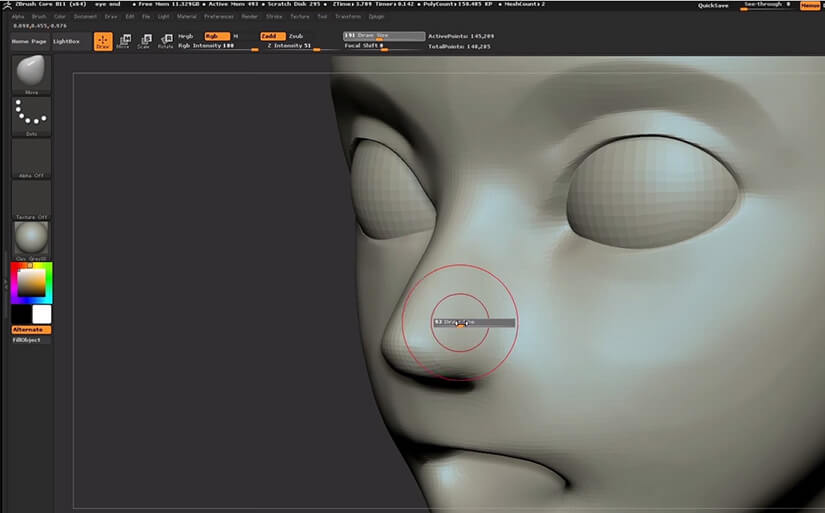Open the Brush menu
The width and height of the screenshot is (825, 513).
click(x=39, y=17)
